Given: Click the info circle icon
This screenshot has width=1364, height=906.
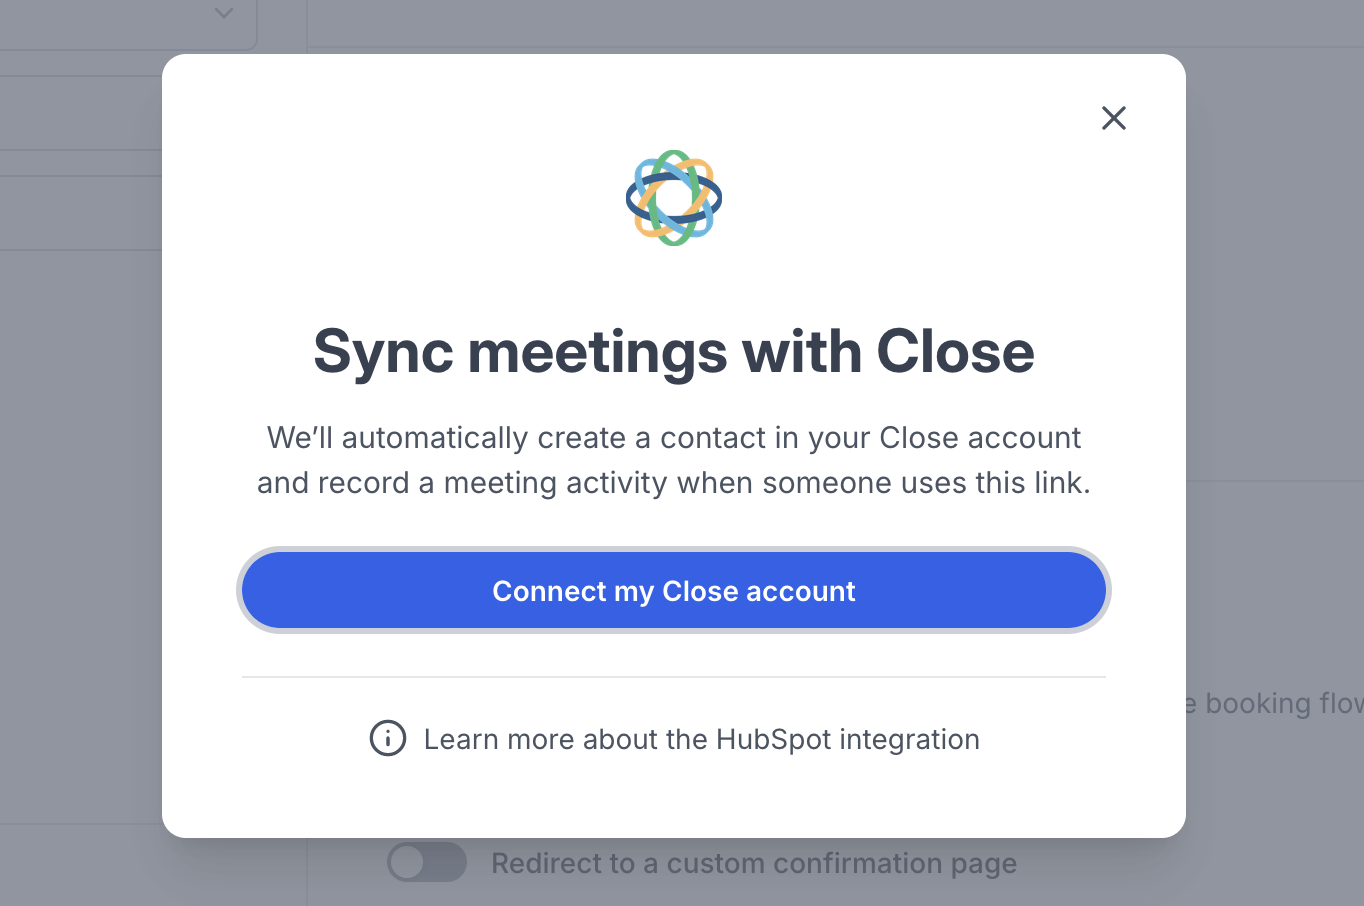Looking at the screenshot, I should [x=388, y=739].
